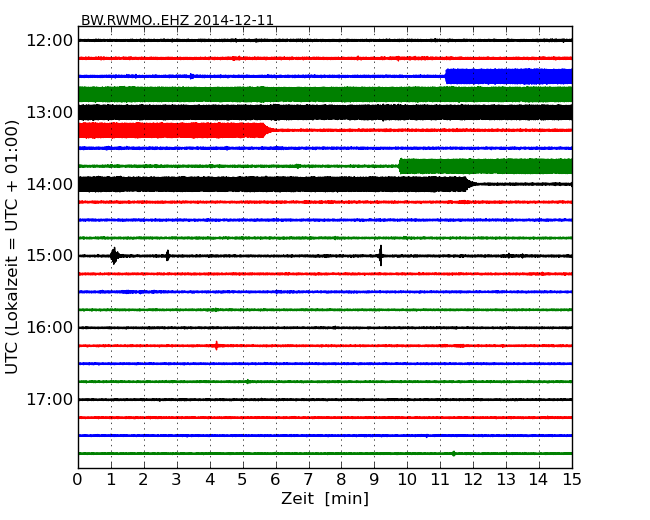Click the small spike near minute 2.7 on 15:00 trace

167,256
